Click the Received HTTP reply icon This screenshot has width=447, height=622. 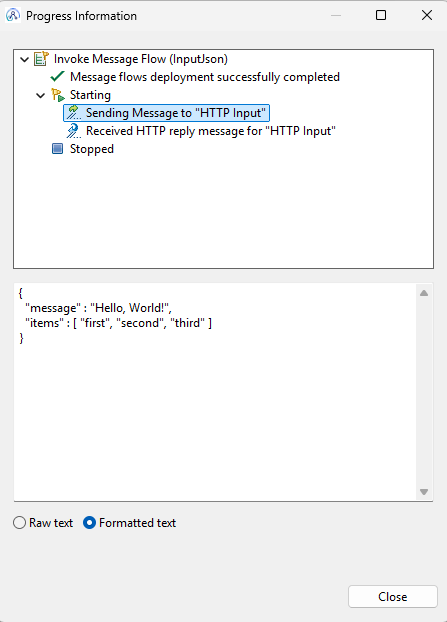coord(73,131)
